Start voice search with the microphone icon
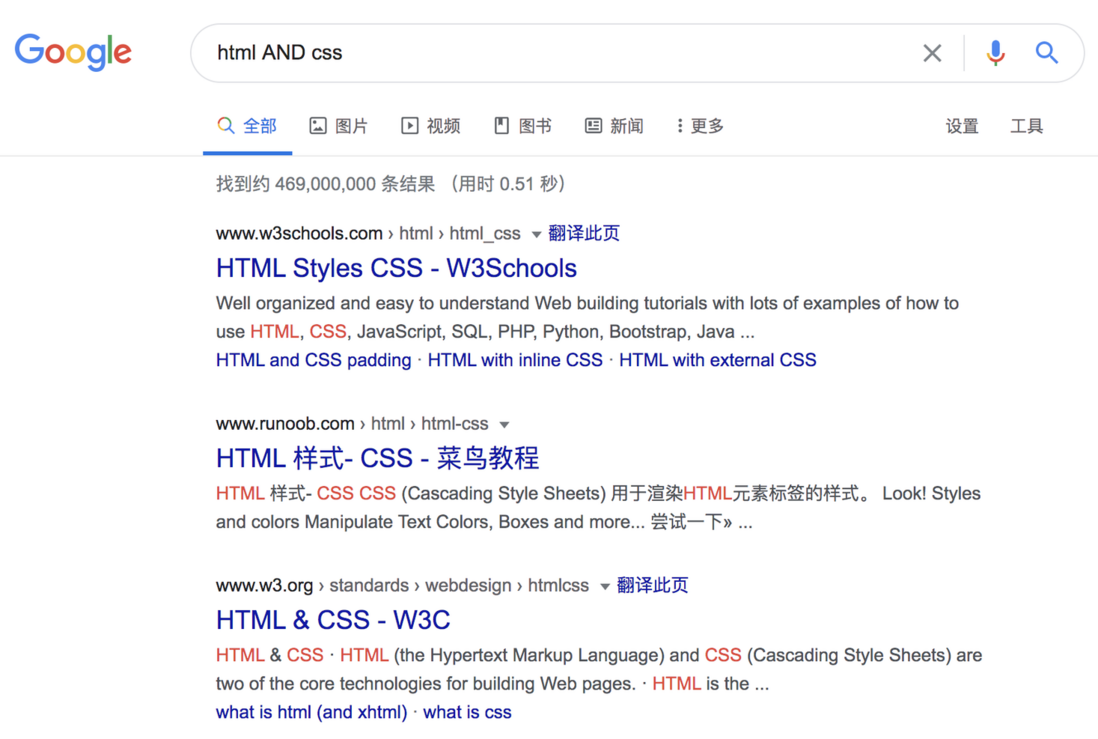 [995, 53]
